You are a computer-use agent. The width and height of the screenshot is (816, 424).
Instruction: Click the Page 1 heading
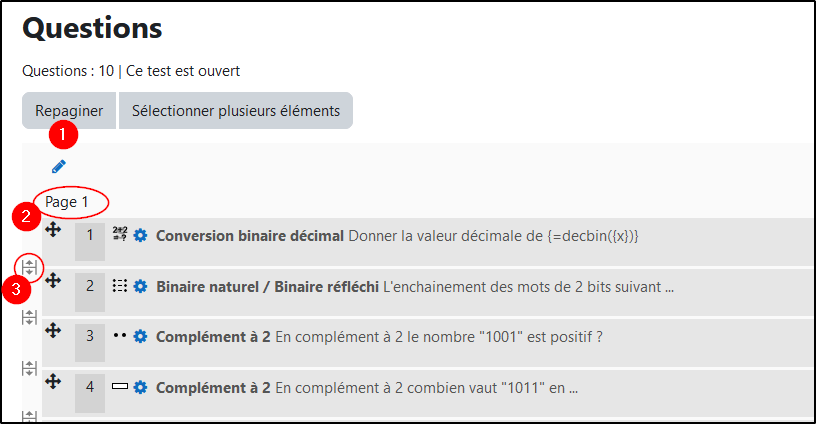(67, 202)
